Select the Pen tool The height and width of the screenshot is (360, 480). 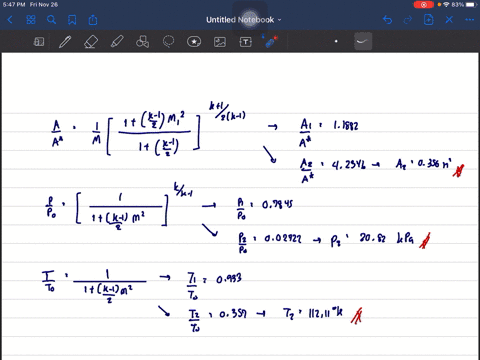65,42
